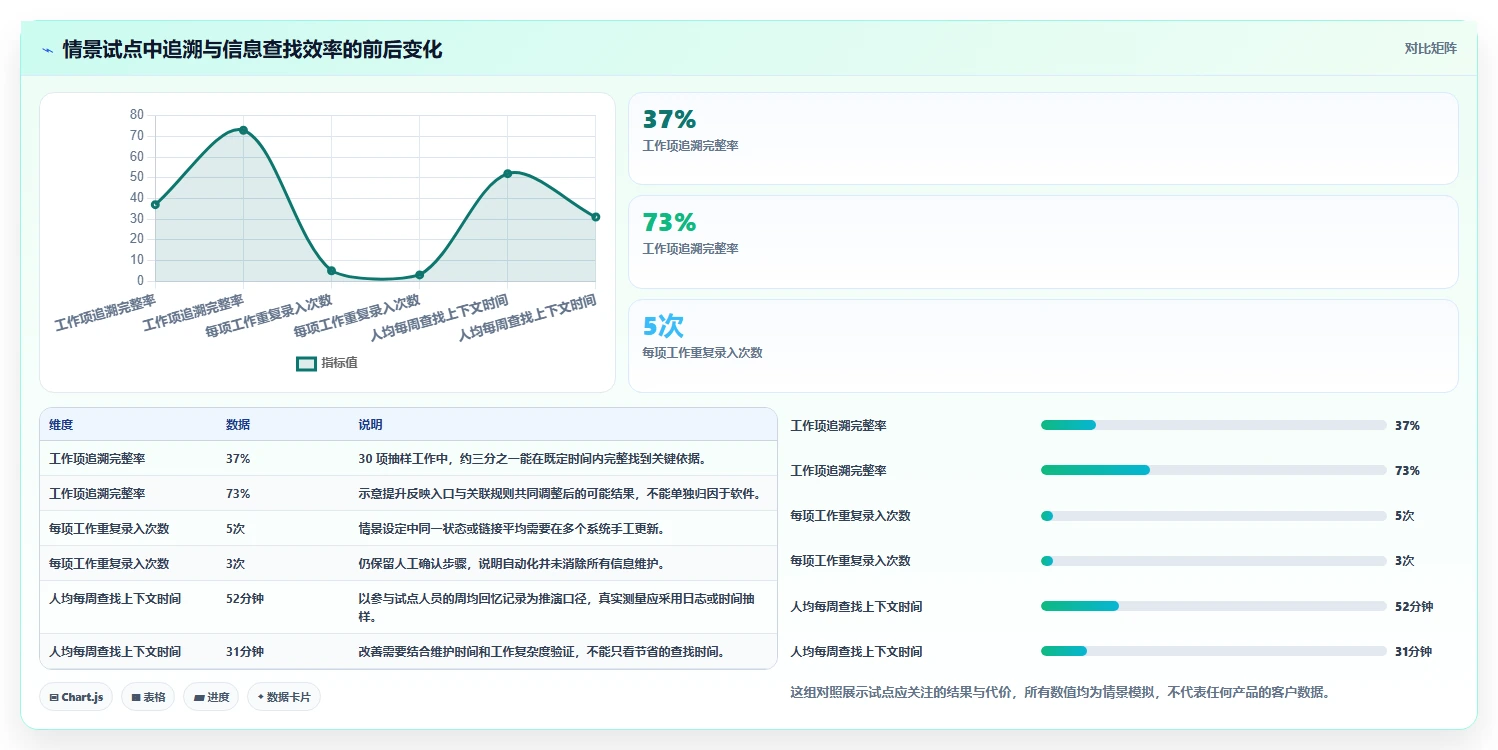Viewport: 1498px width, 750px height.
Task: Click the table cell showing 3次
Action: [236, 564]
